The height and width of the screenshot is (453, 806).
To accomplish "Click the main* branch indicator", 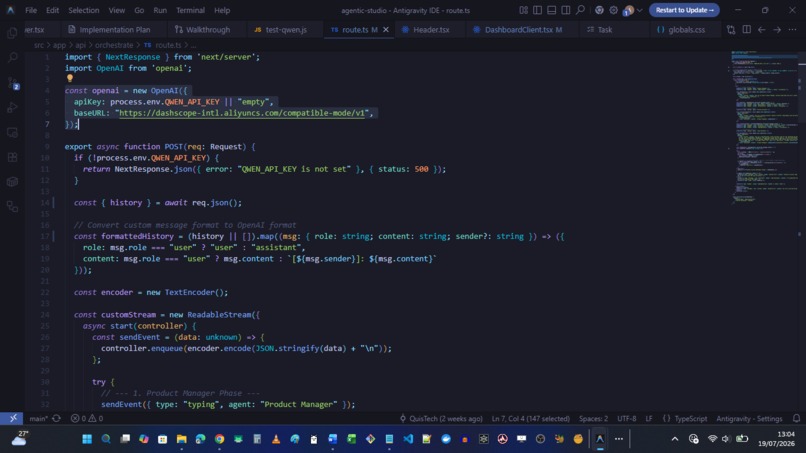I will click(x=38, y=419).
